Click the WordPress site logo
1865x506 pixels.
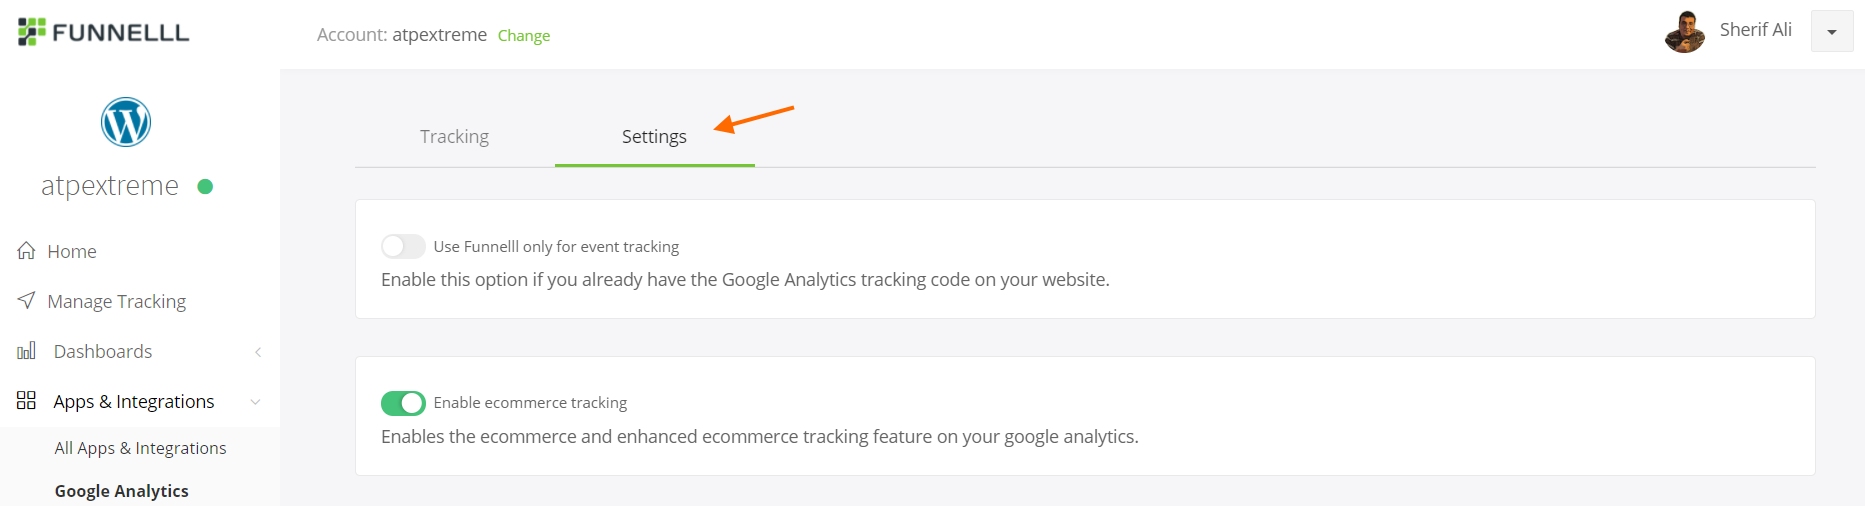click(126, 122)
